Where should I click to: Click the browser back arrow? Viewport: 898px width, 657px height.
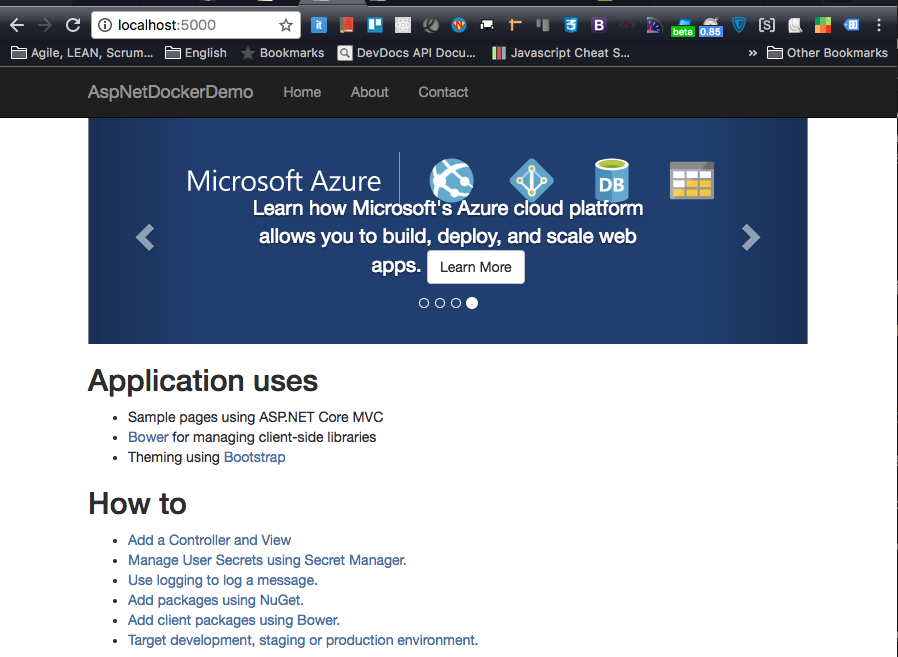(x=17, y=25)
